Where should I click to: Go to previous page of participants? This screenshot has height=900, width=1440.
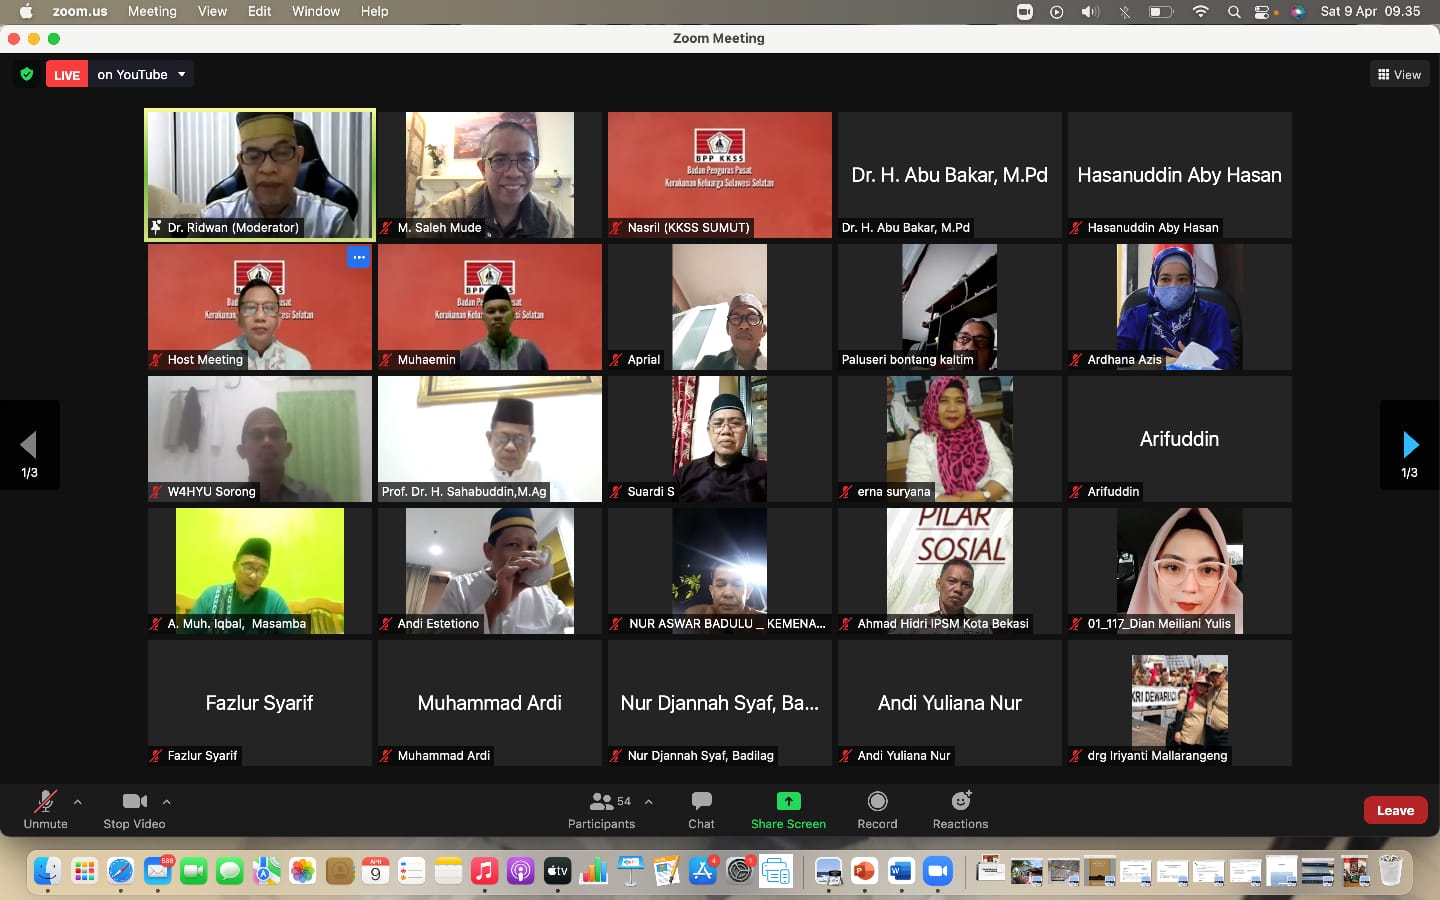click(29, 445)
